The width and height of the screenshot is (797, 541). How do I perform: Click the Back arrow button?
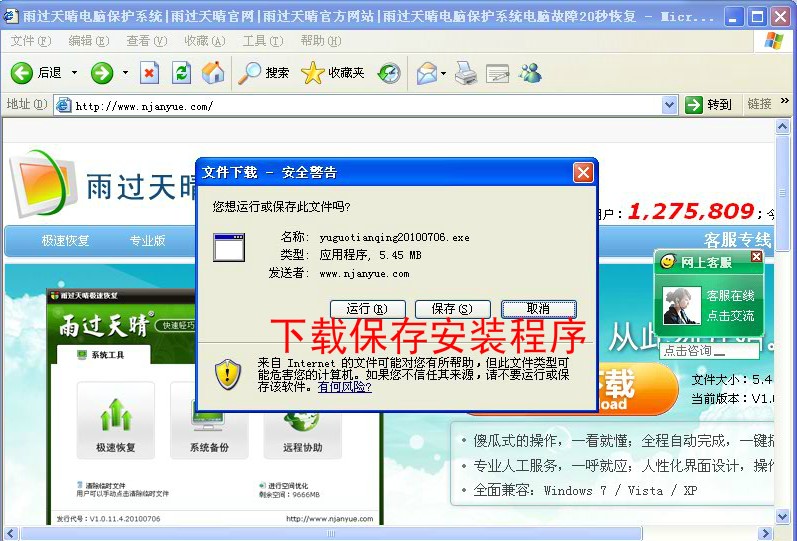(x=21, y=73)
